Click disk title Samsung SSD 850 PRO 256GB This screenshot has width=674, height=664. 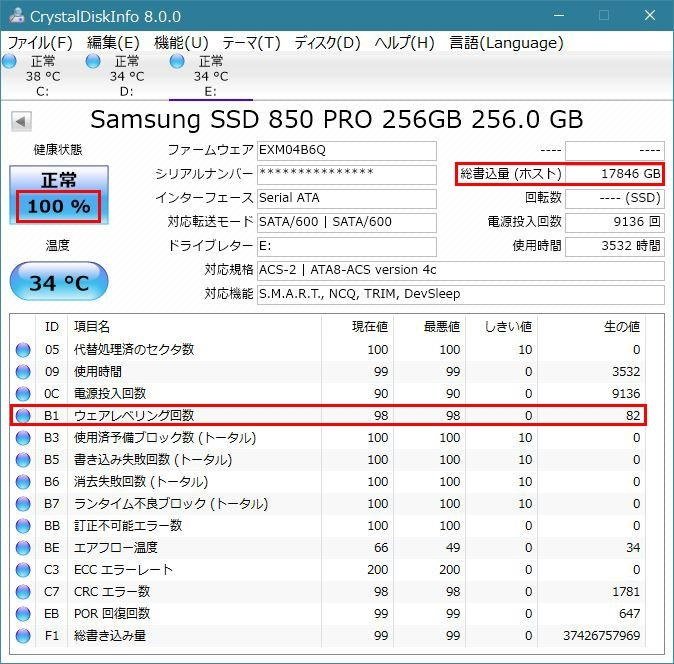tap(275, 119)
